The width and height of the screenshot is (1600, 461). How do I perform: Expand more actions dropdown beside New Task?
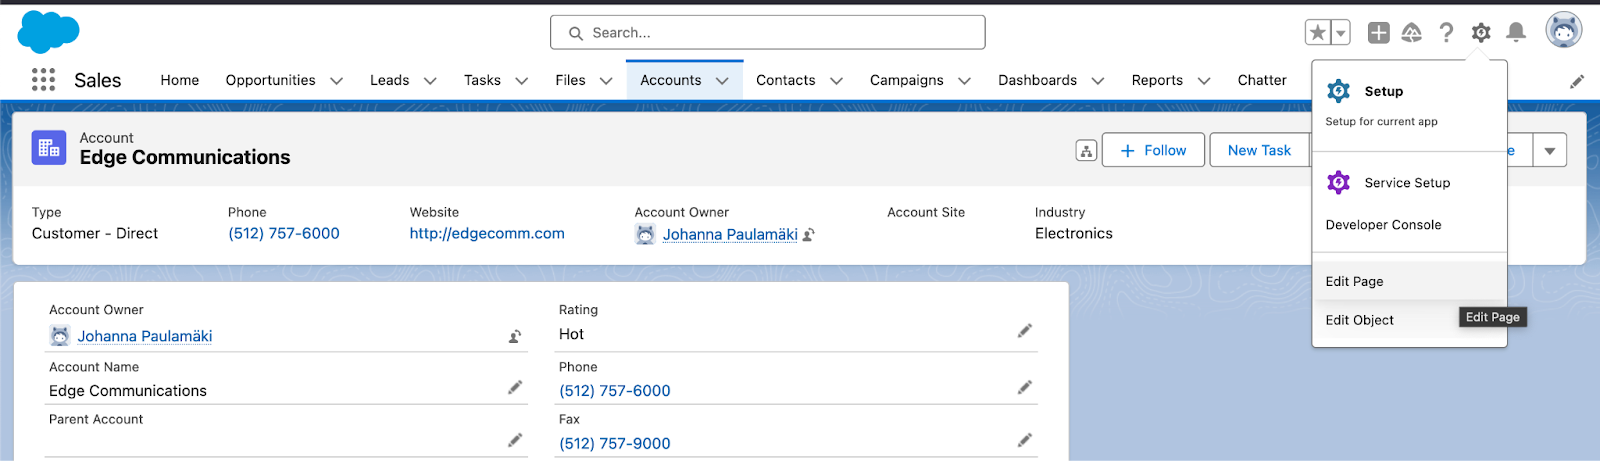[1549, 151]
